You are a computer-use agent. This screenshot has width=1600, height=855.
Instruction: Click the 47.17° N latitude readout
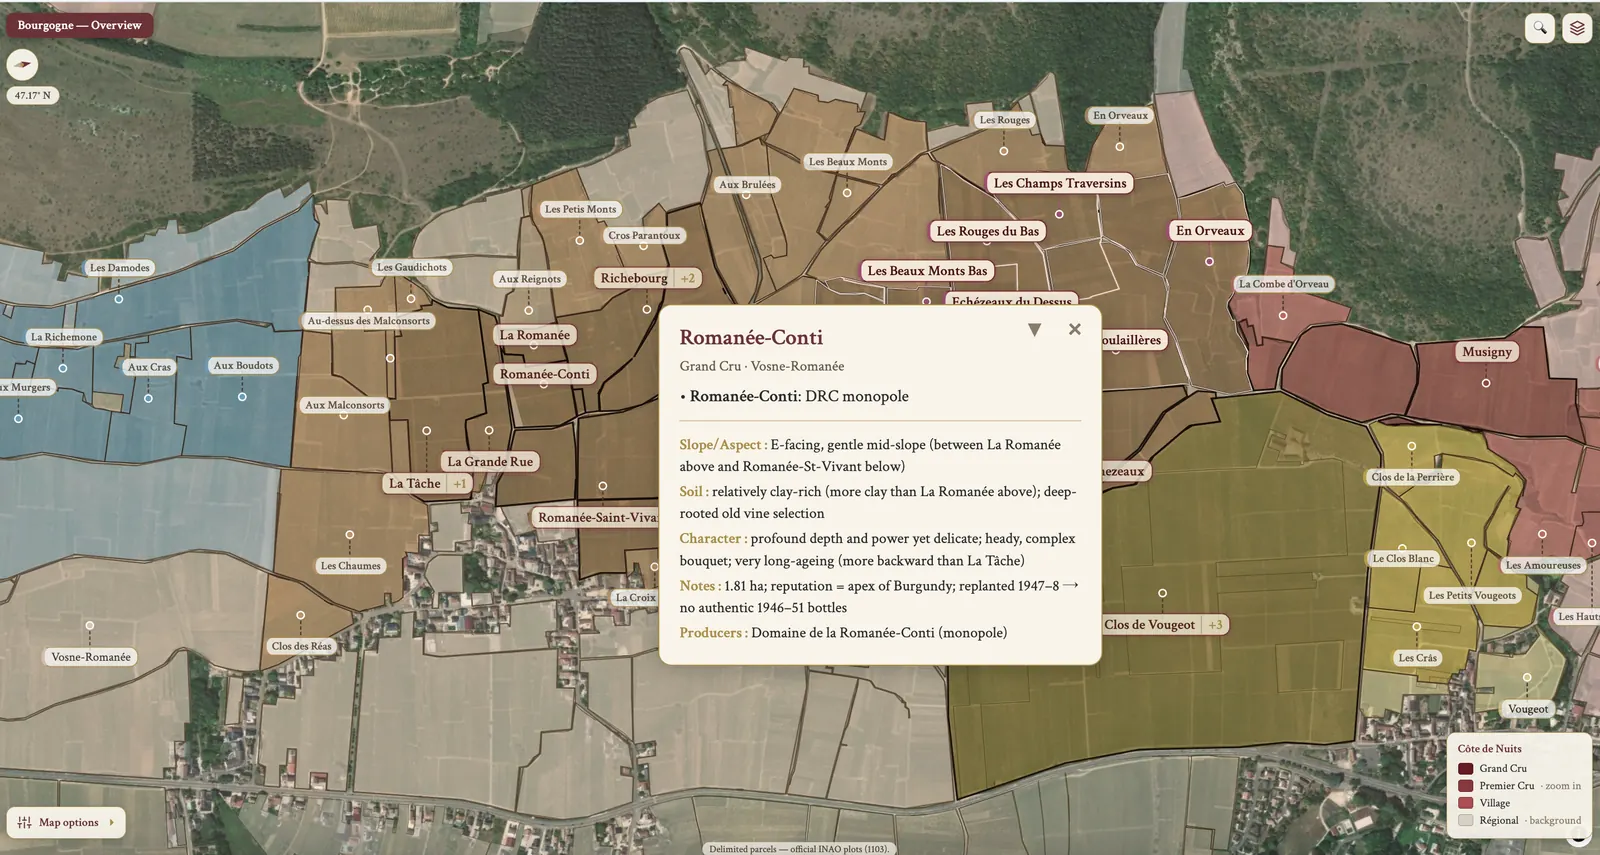click(x=33, y=96)
